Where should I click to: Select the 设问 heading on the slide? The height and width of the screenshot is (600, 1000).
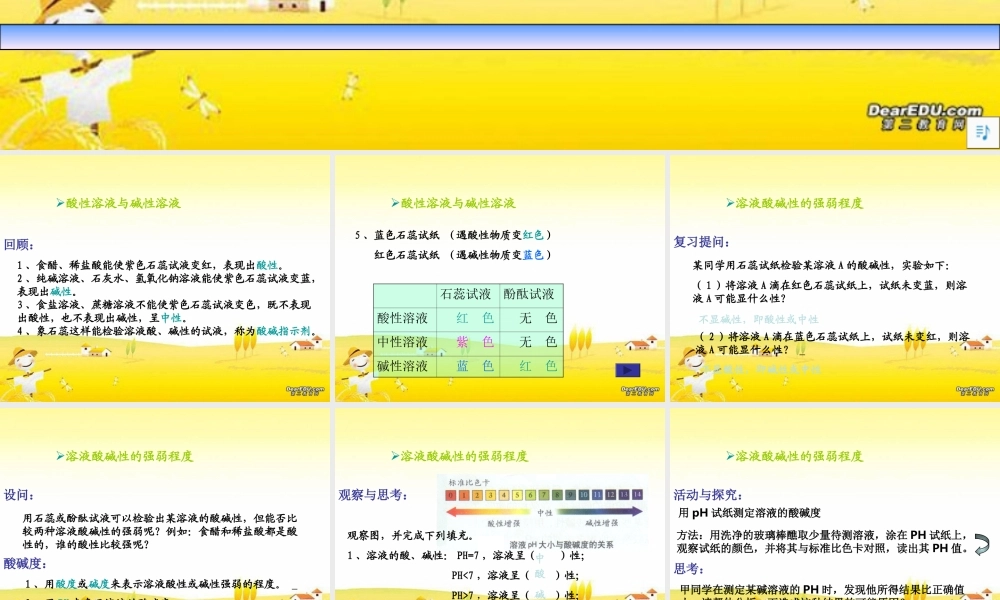coord(20,494)
